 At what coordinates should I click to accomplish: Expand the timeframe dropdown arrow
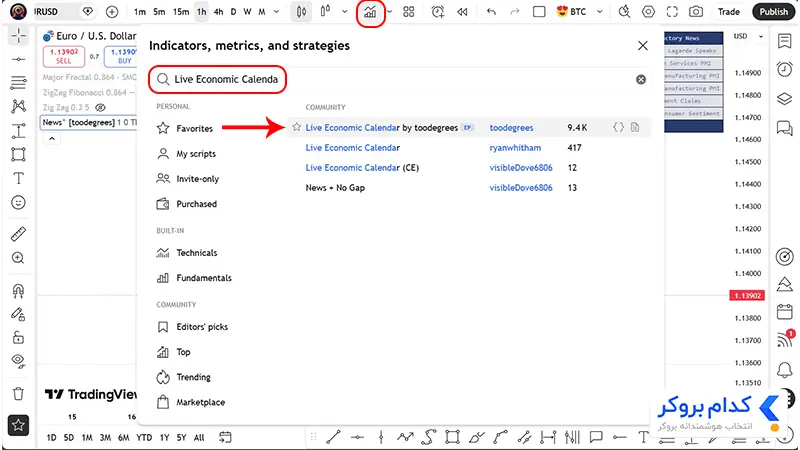277,12
